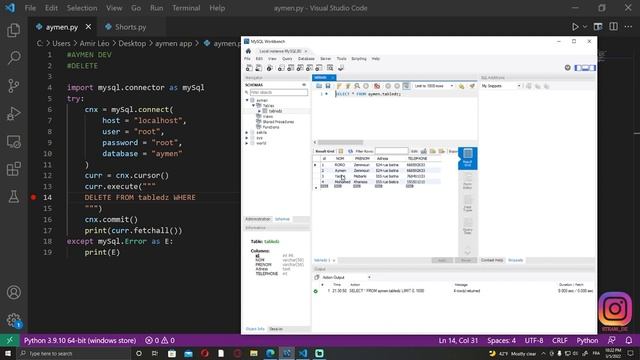Click Ln 14, Col 31 in the status bar
Viewport: 640px width, 360px height.
click(458, 340)
